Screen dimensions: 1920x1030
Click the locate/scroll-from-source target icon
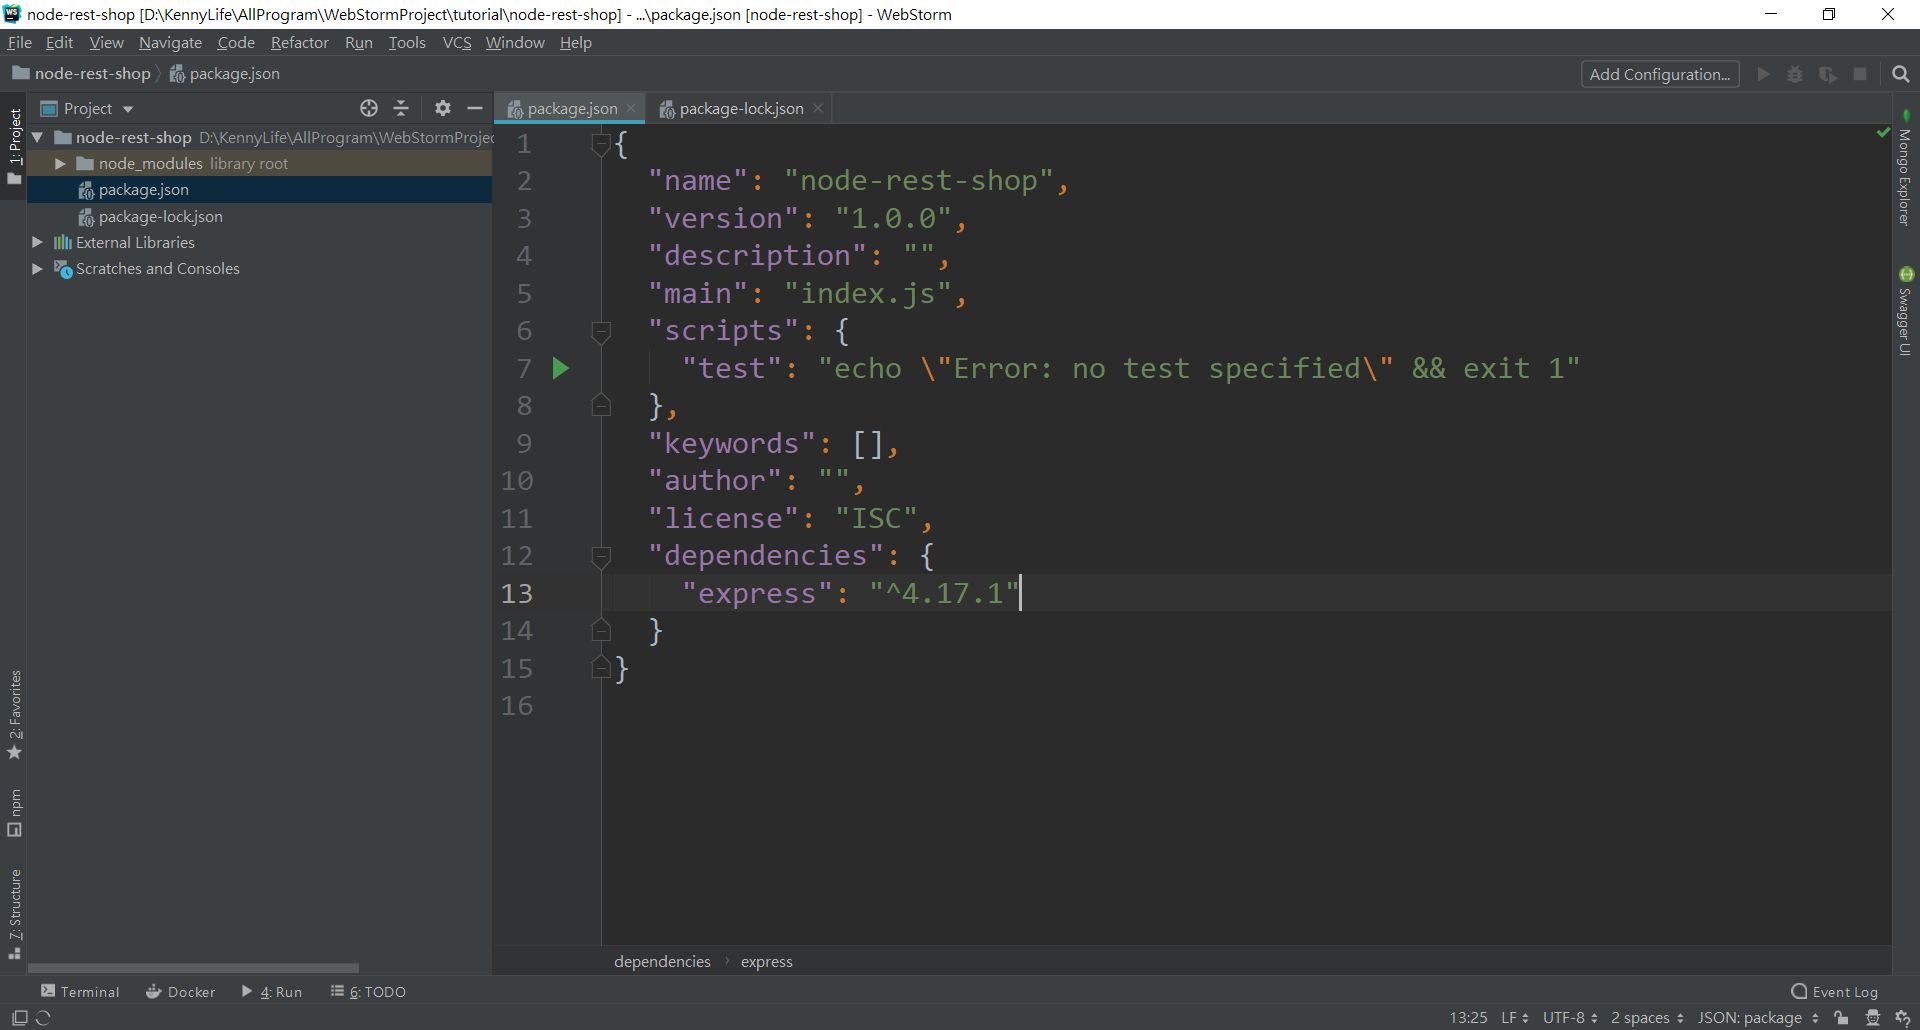pos(369,108)
